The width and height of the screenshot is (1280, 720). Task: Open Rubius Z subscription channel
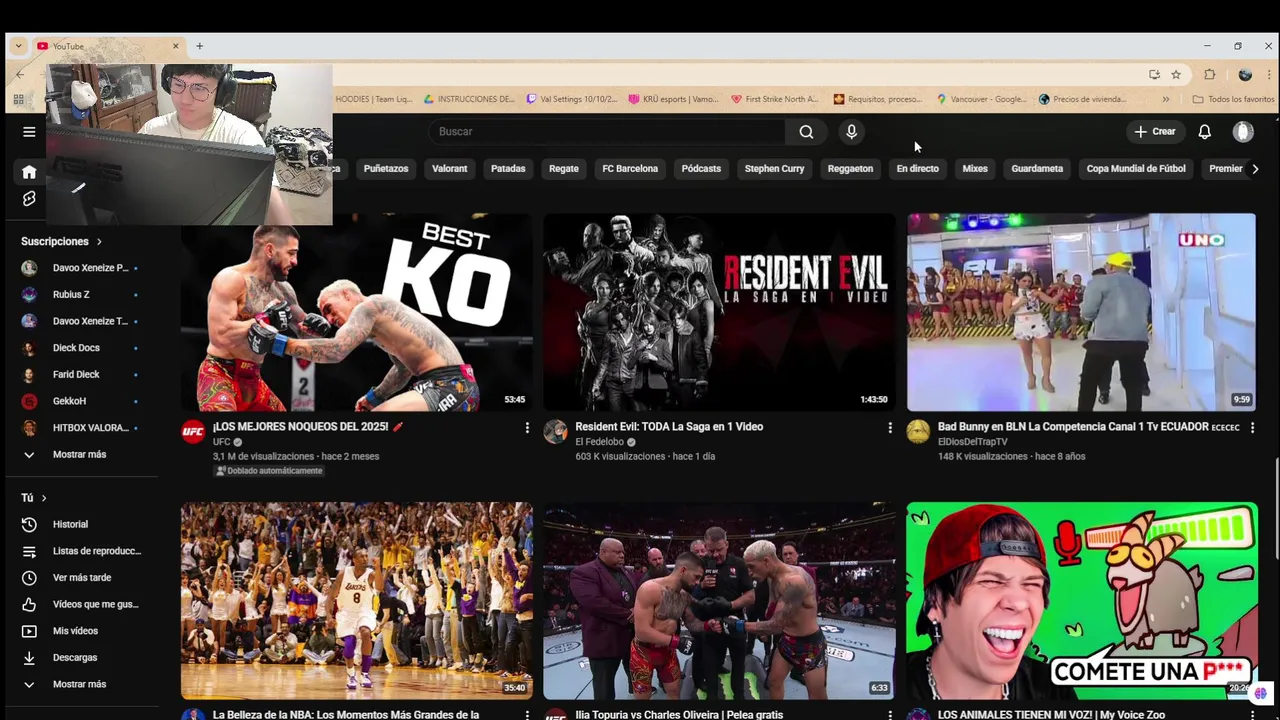(80, 294)
